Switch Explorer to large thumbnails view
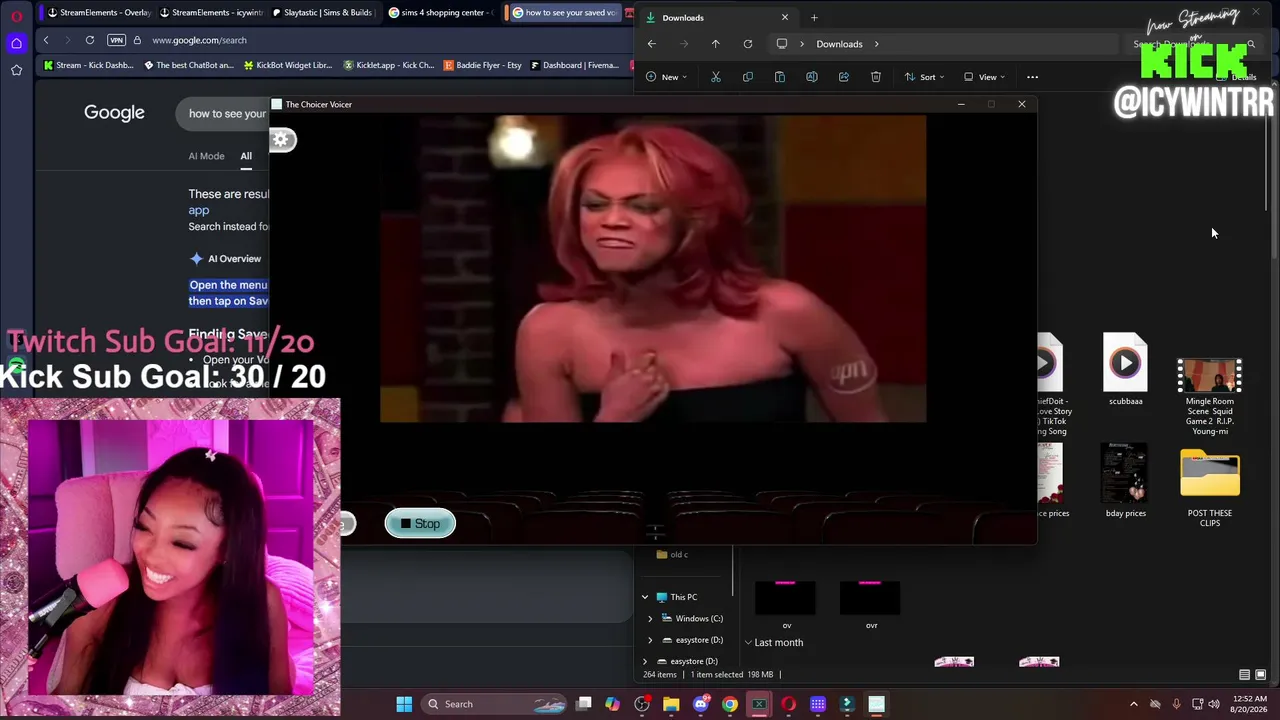 (1260, 675)
